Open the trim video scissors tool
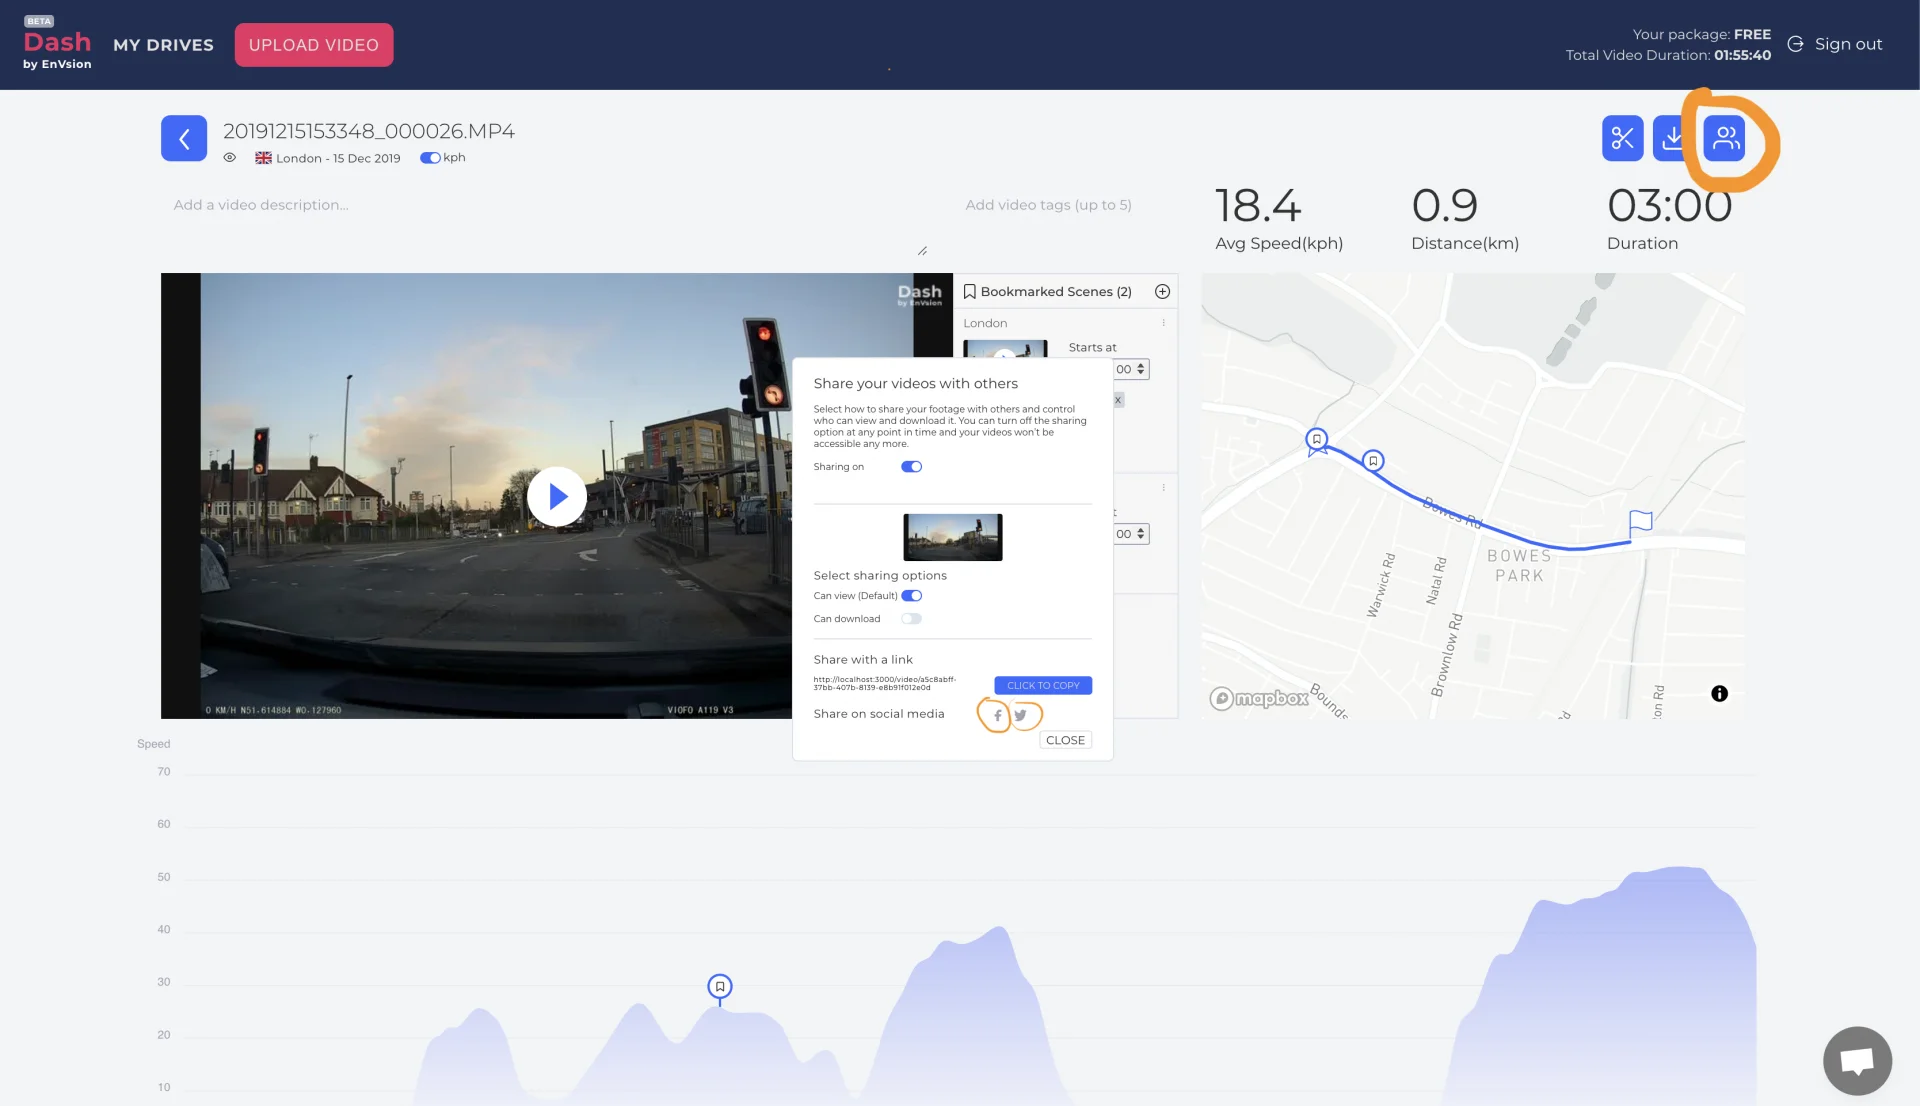 point(1622,138)
